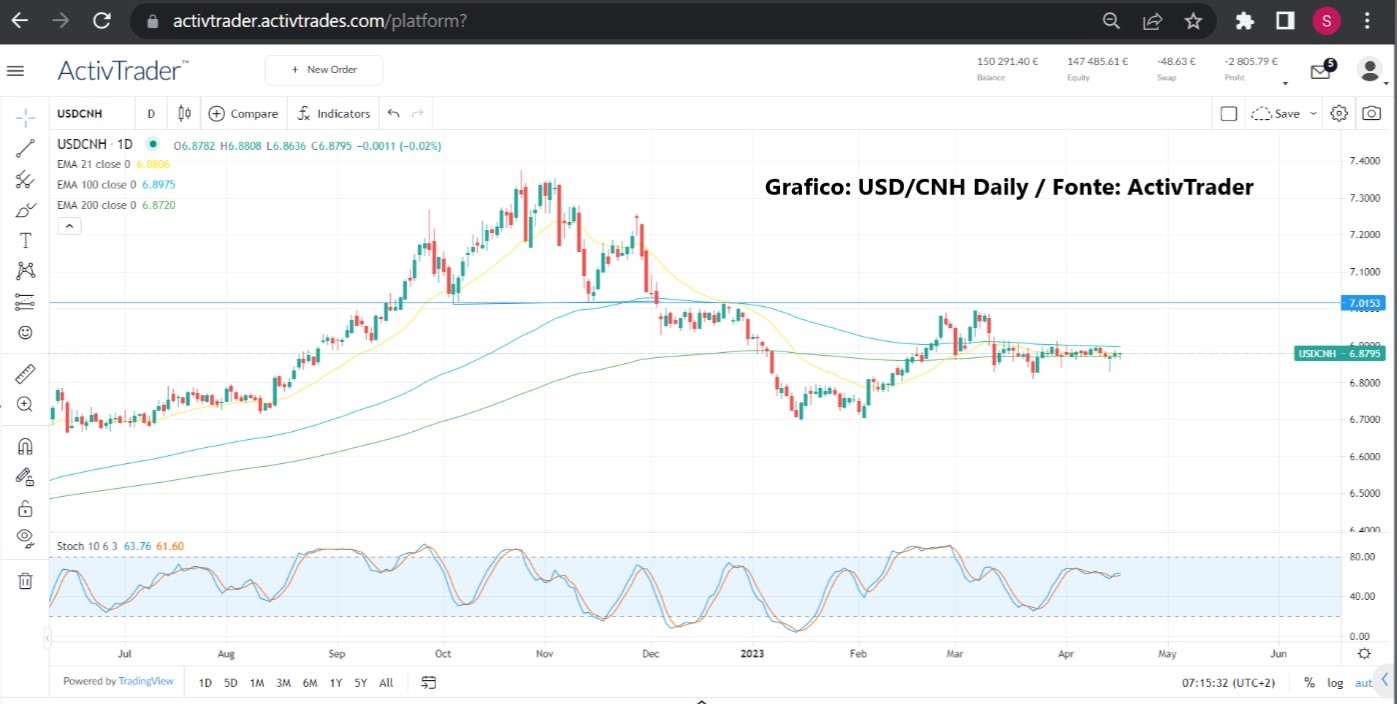Select the 1Y time range

coord(335,683)
